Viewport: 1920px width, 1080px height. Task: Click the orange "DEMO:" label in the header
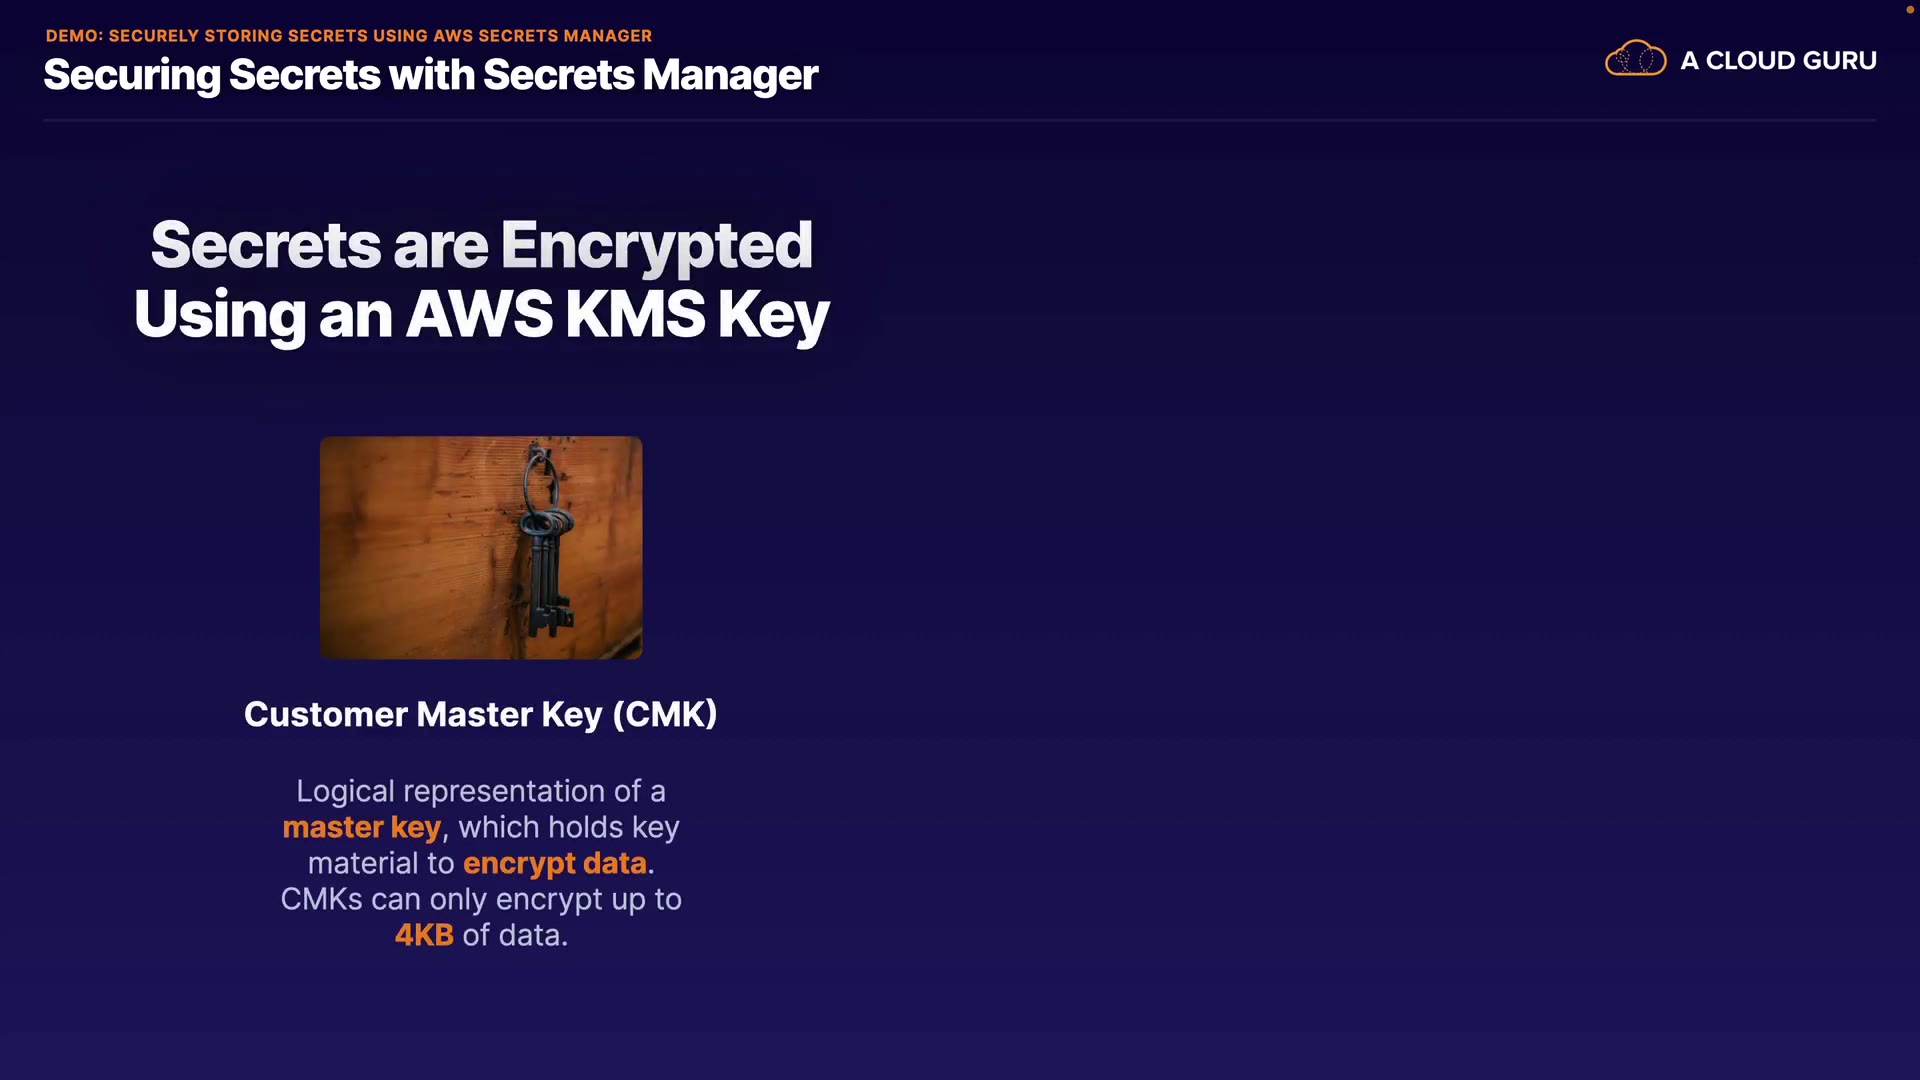coord(74,36)
